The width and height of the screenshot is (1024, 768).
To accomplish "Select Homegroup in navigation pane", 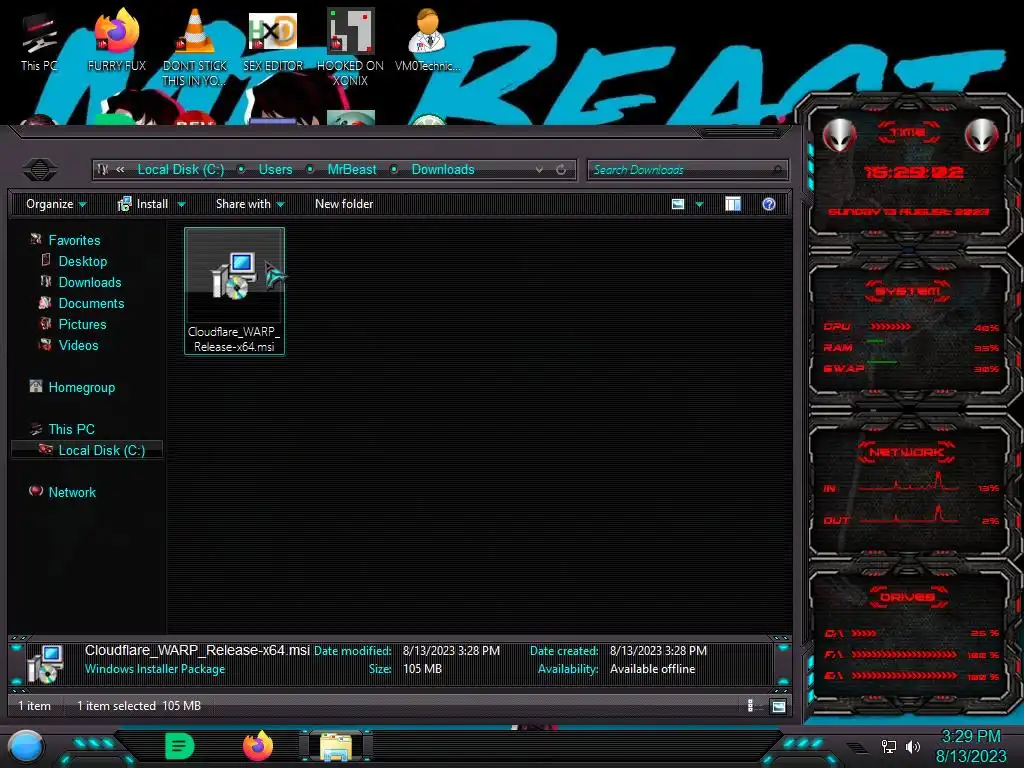I will [82, 387].
